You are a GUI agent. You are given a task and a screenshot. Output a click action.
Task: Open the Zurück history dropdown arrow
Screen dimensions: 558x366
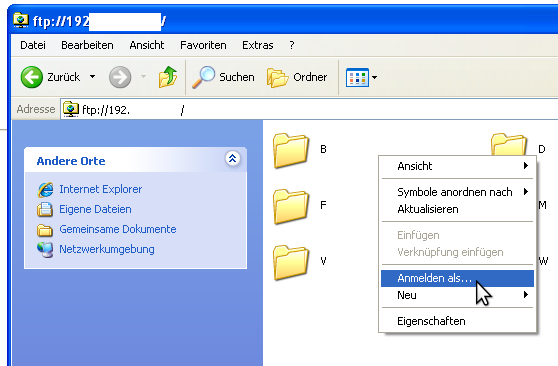click(x=93, y=77)
